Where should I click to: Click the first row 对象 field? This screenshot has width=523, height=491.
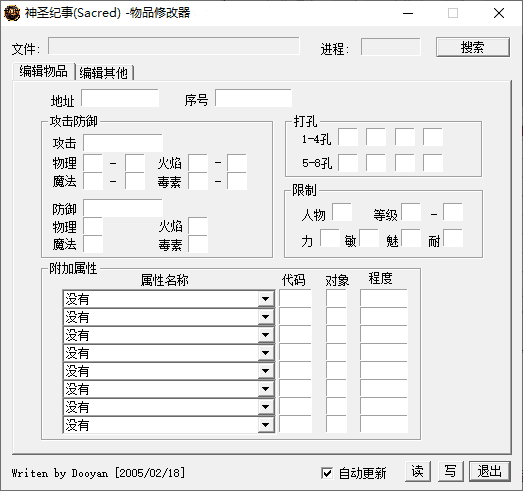pos(337,299)
